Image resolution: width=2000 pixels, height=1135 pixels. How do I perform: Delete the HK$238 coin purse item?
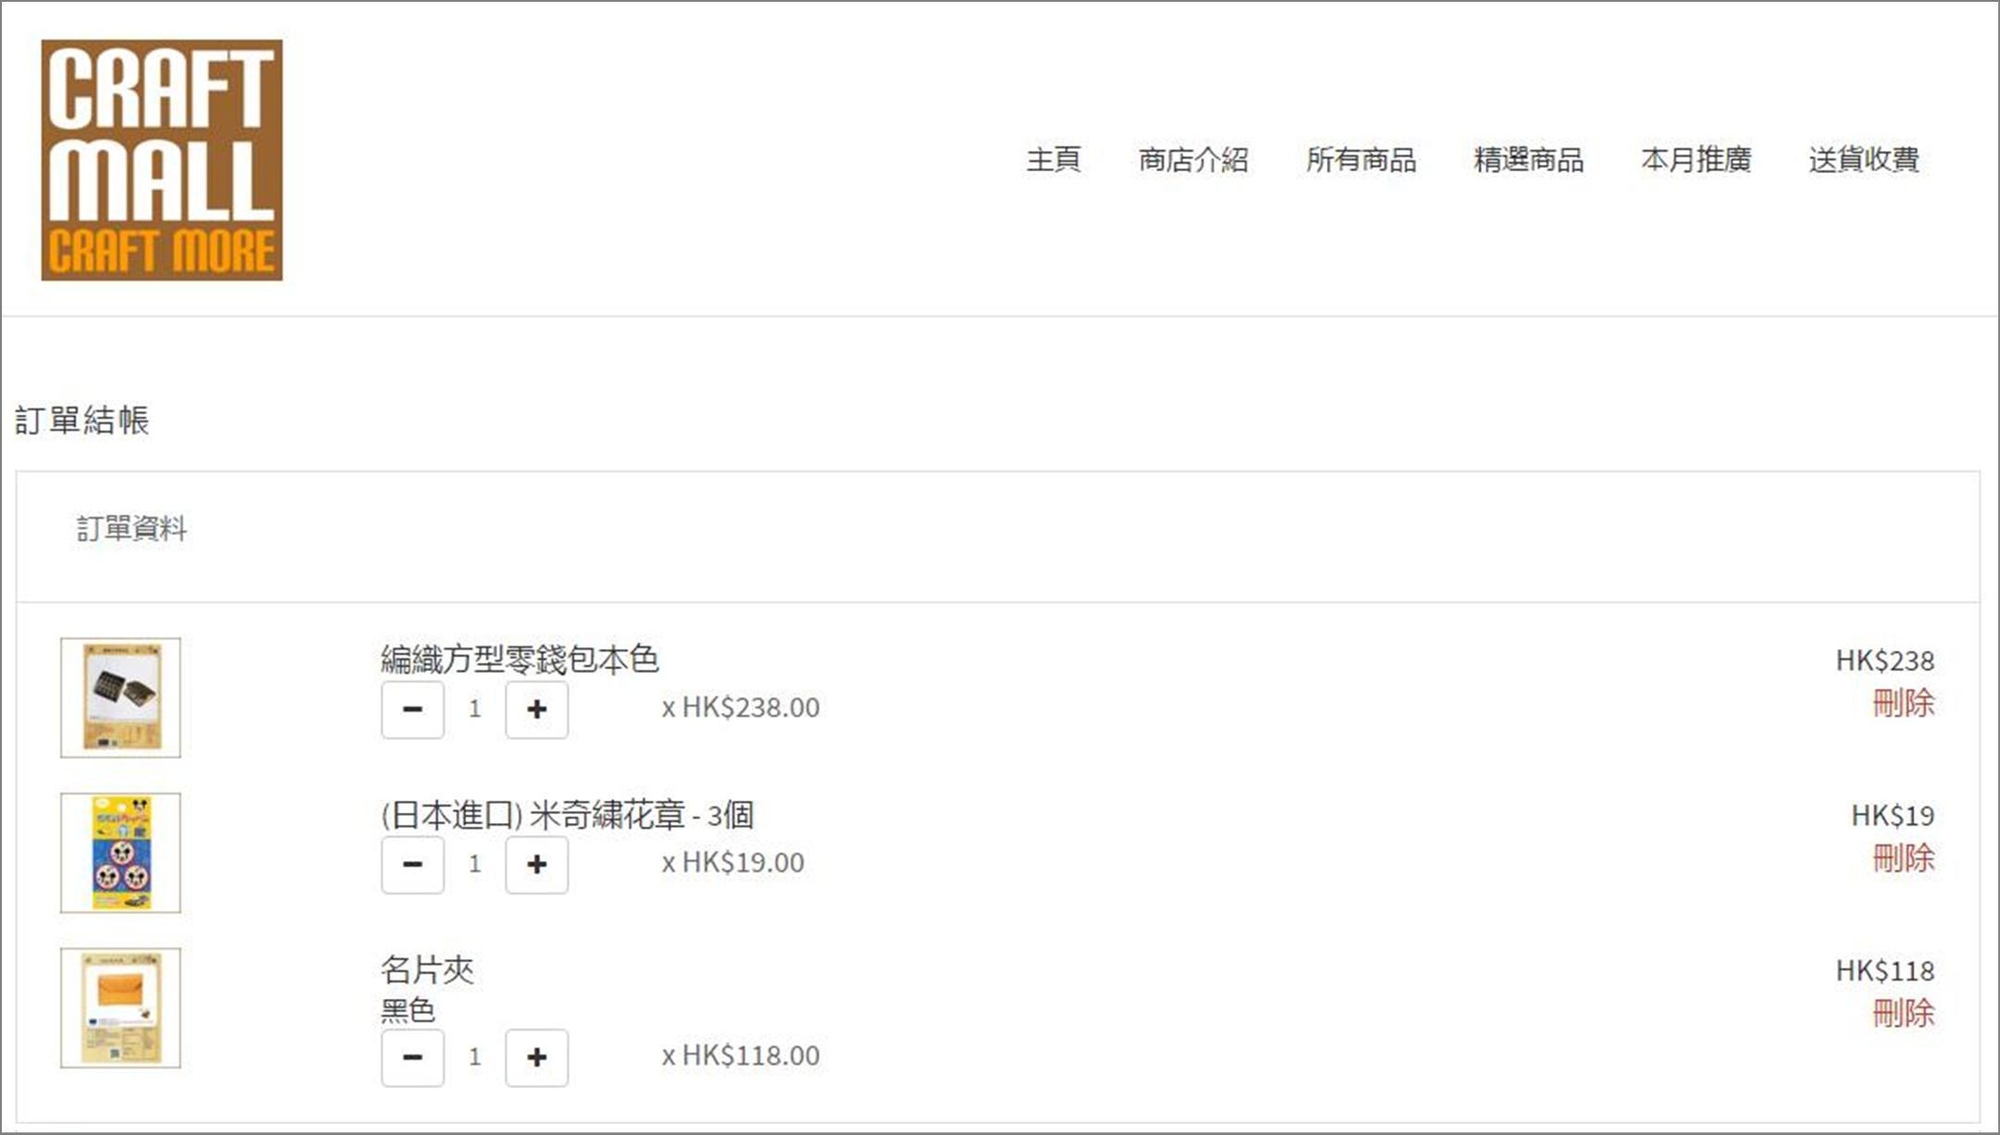(x=1902, y=703)
